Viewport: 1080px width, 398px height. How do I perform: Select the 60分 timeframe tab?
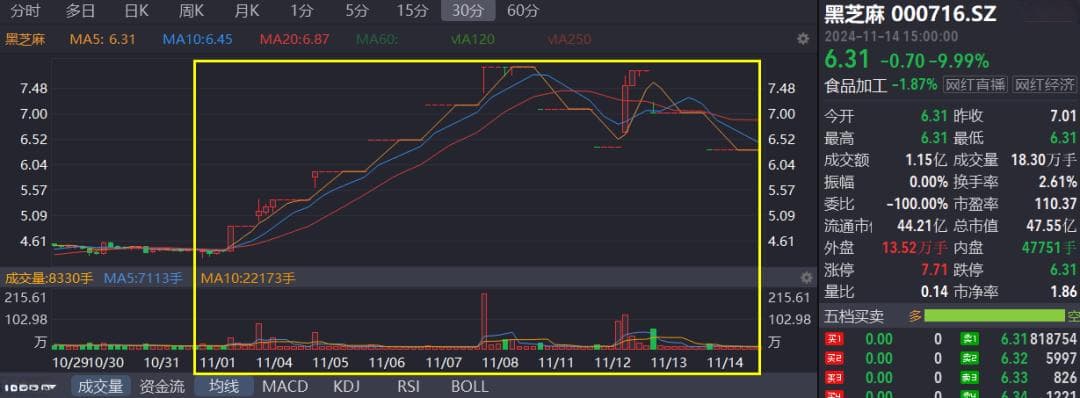(x=523, y=10)
